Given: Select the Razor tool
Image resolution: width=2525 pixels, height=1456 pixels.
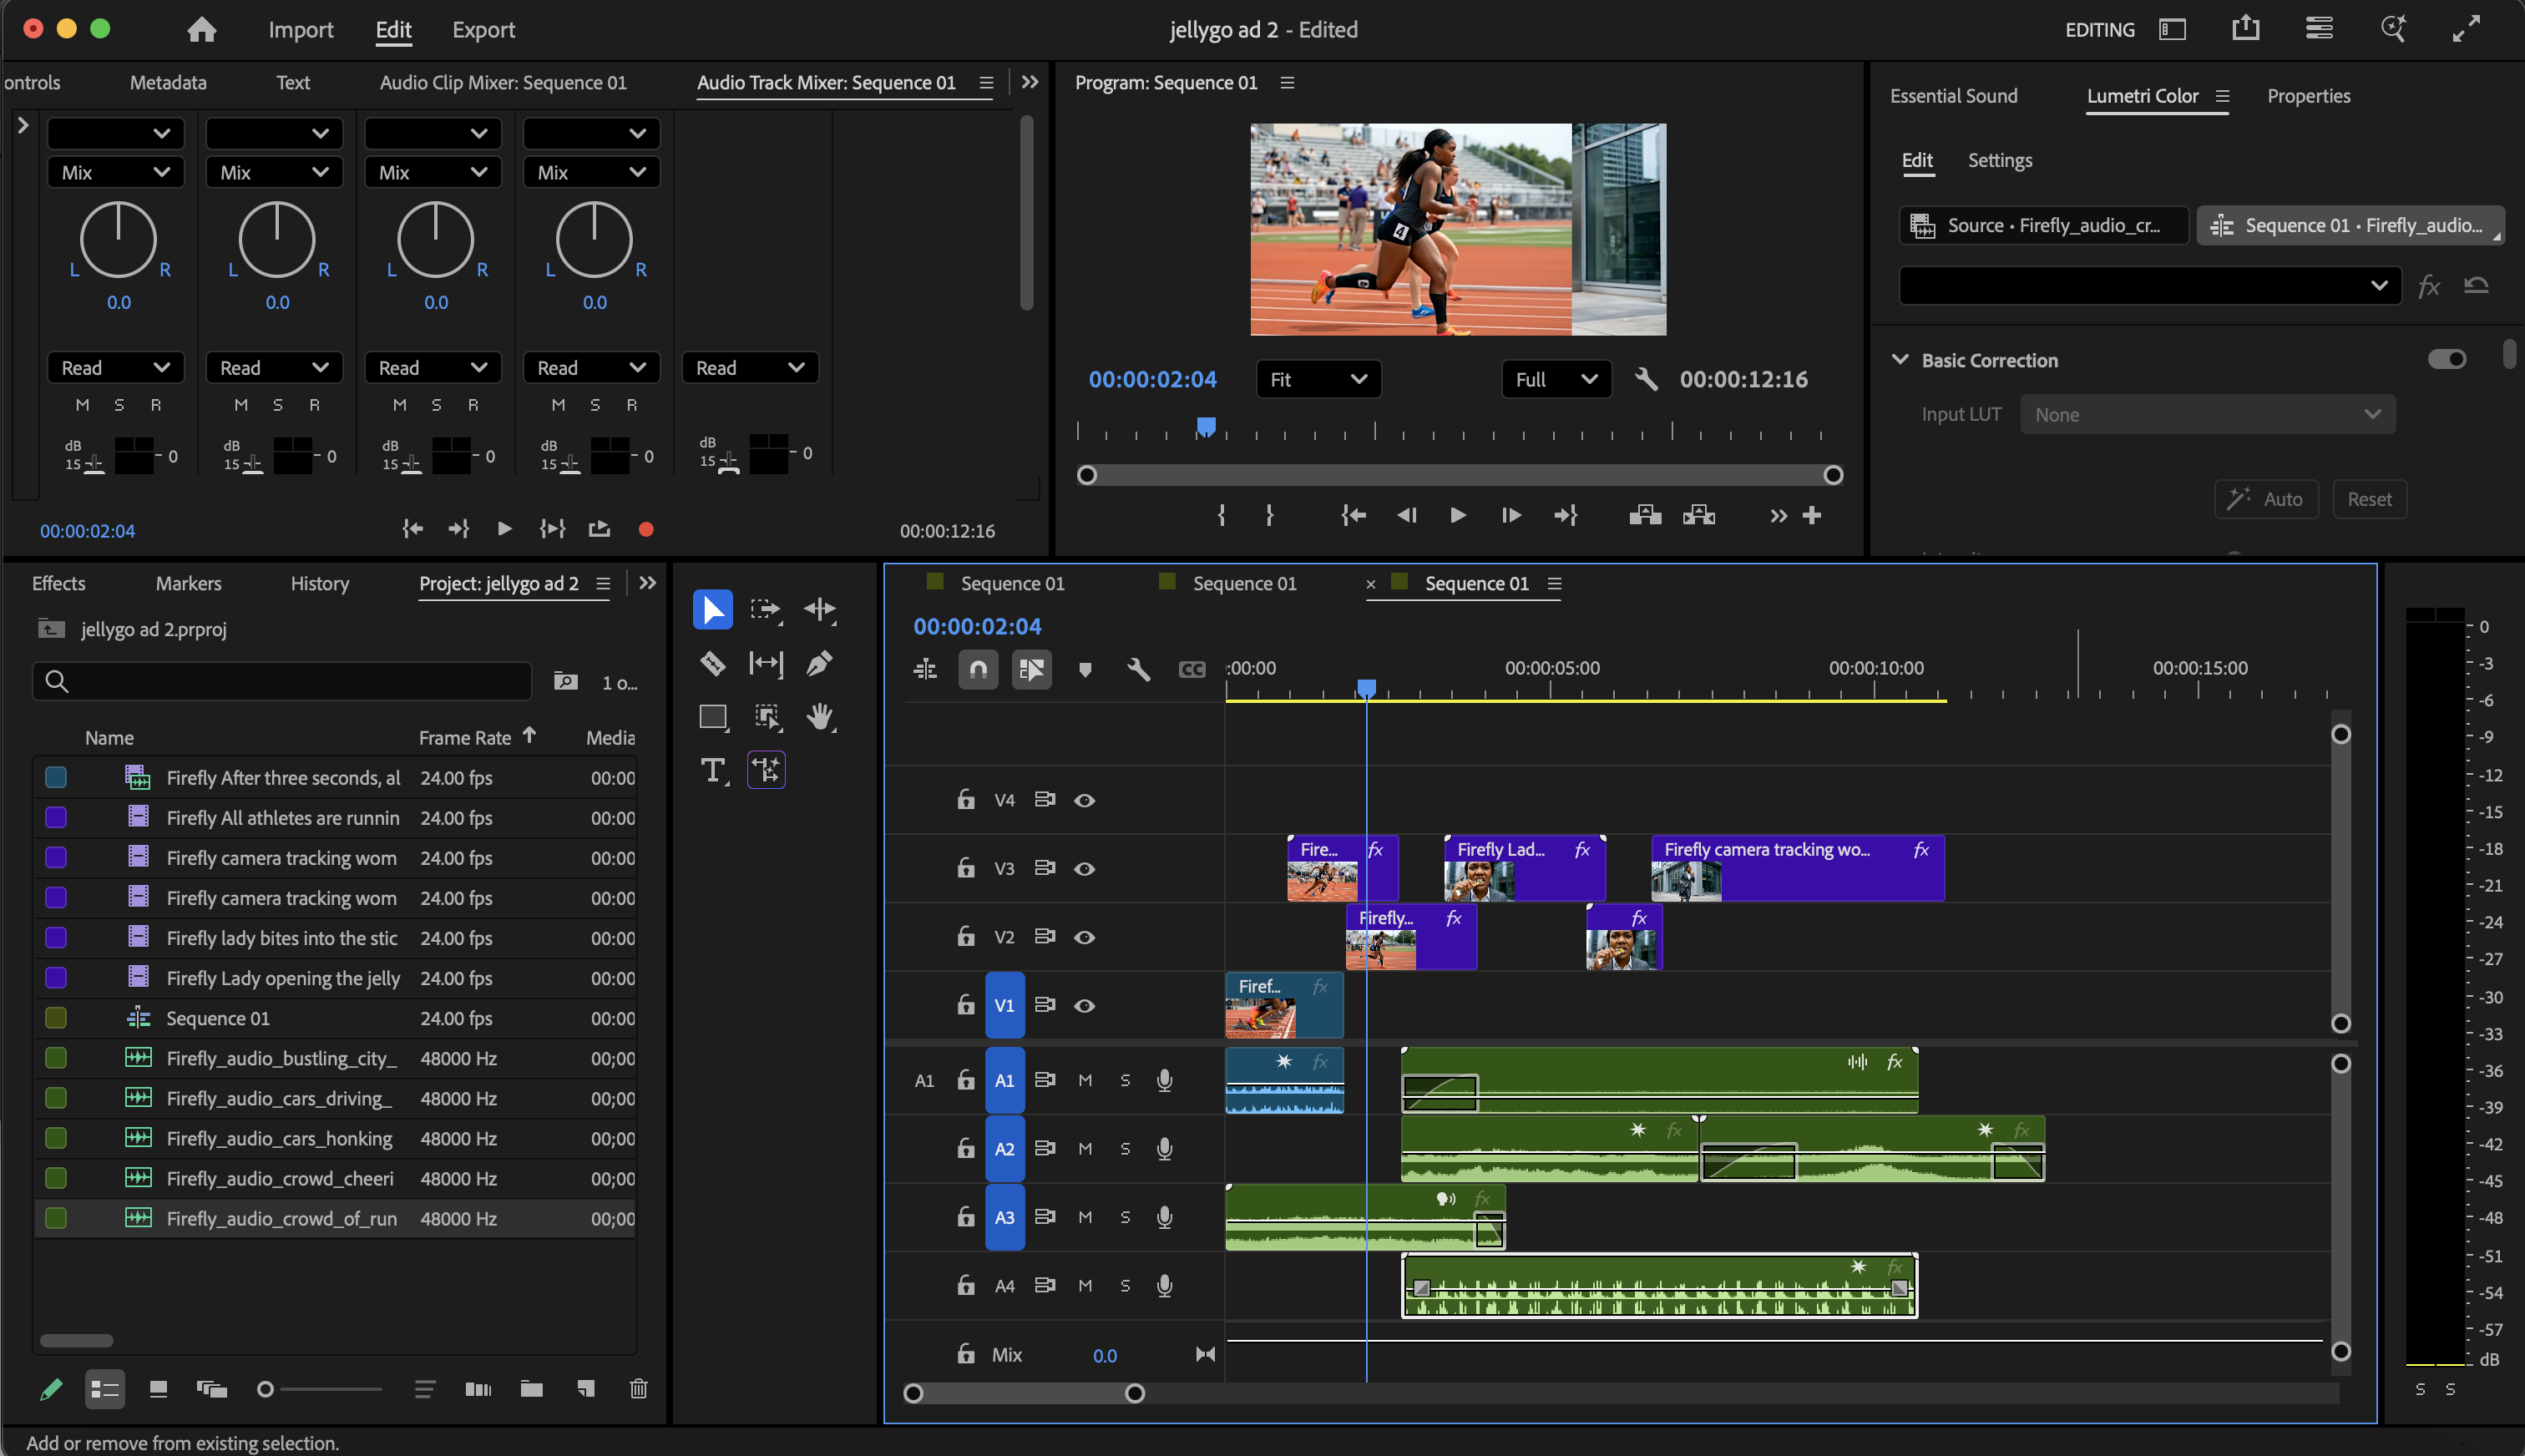Looking at the screenshot, I should (712, 663).
